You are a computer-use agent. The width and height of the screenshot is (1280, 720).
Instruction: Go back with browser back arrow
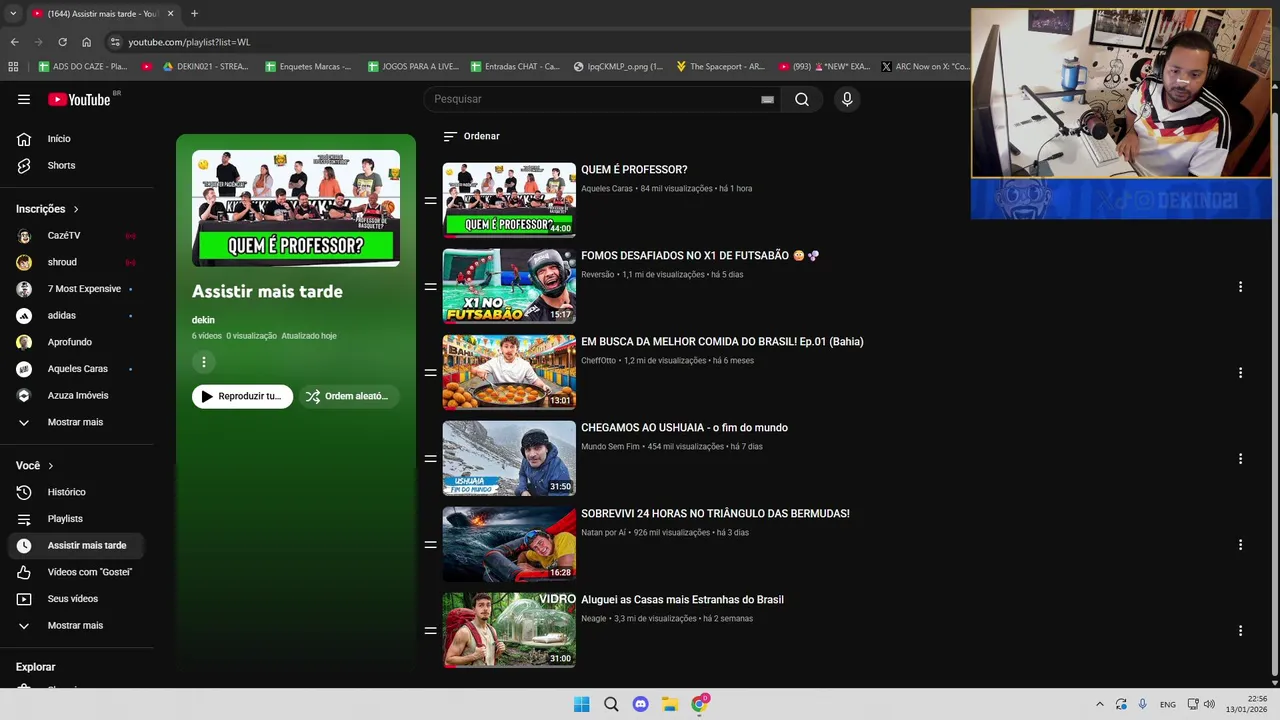click(x=14, y=42)
